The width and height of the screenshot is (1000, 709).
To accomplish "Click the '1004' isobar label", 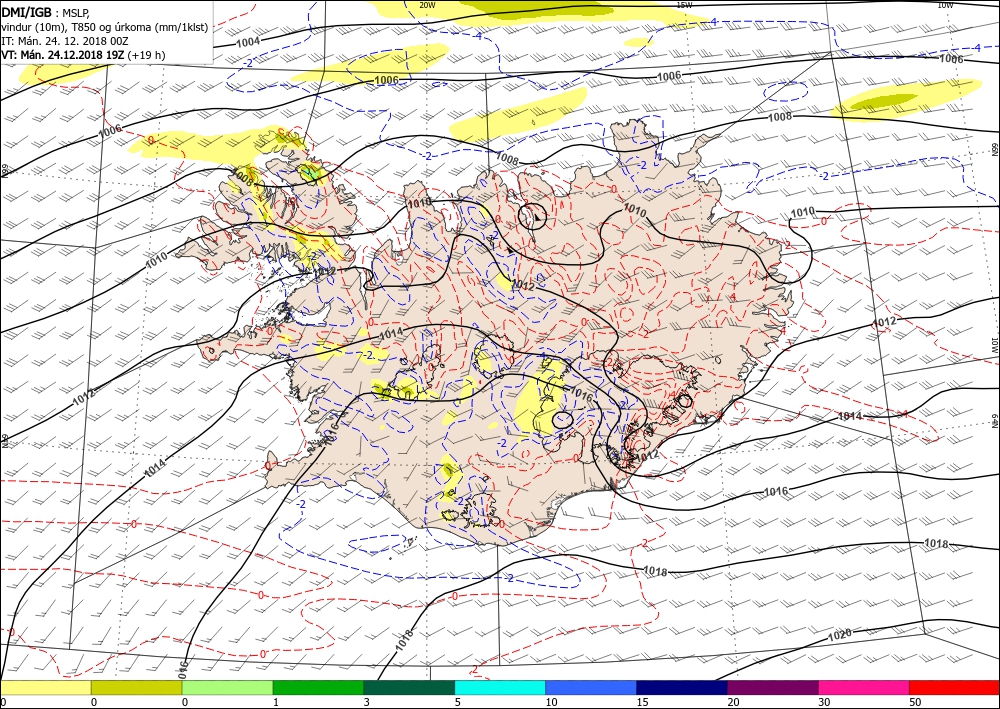I will pos(248,43).
